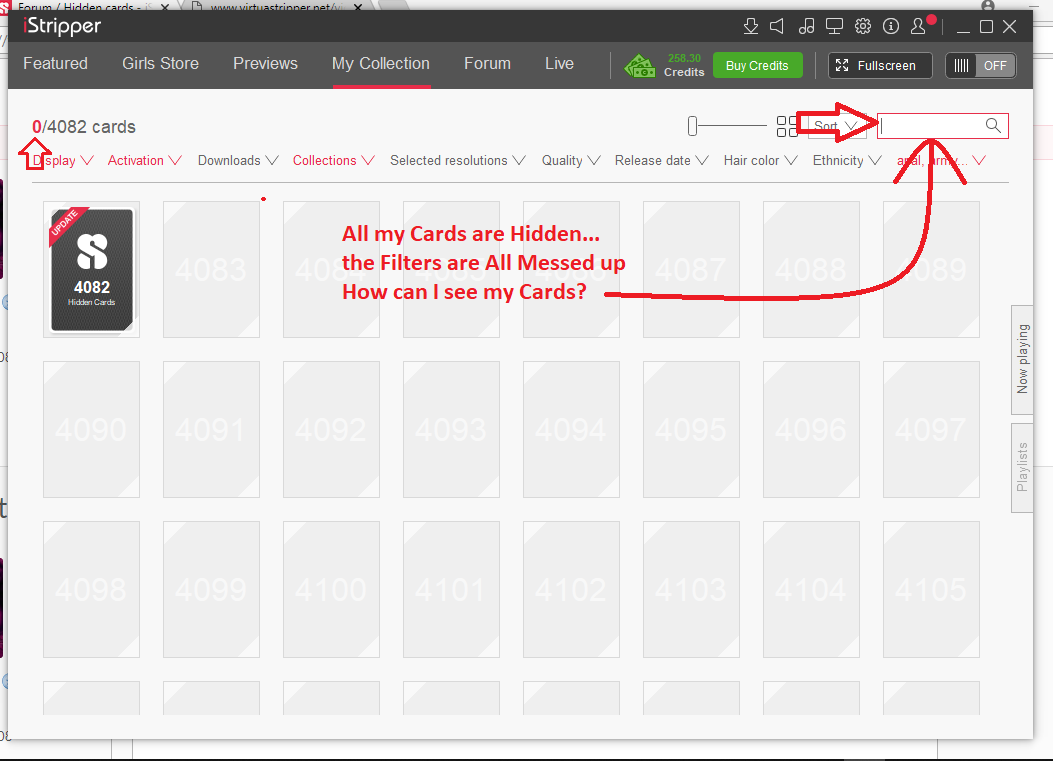Select the My Collection tab
Viewport: 1053px width, 761px height.
point(381,64)
